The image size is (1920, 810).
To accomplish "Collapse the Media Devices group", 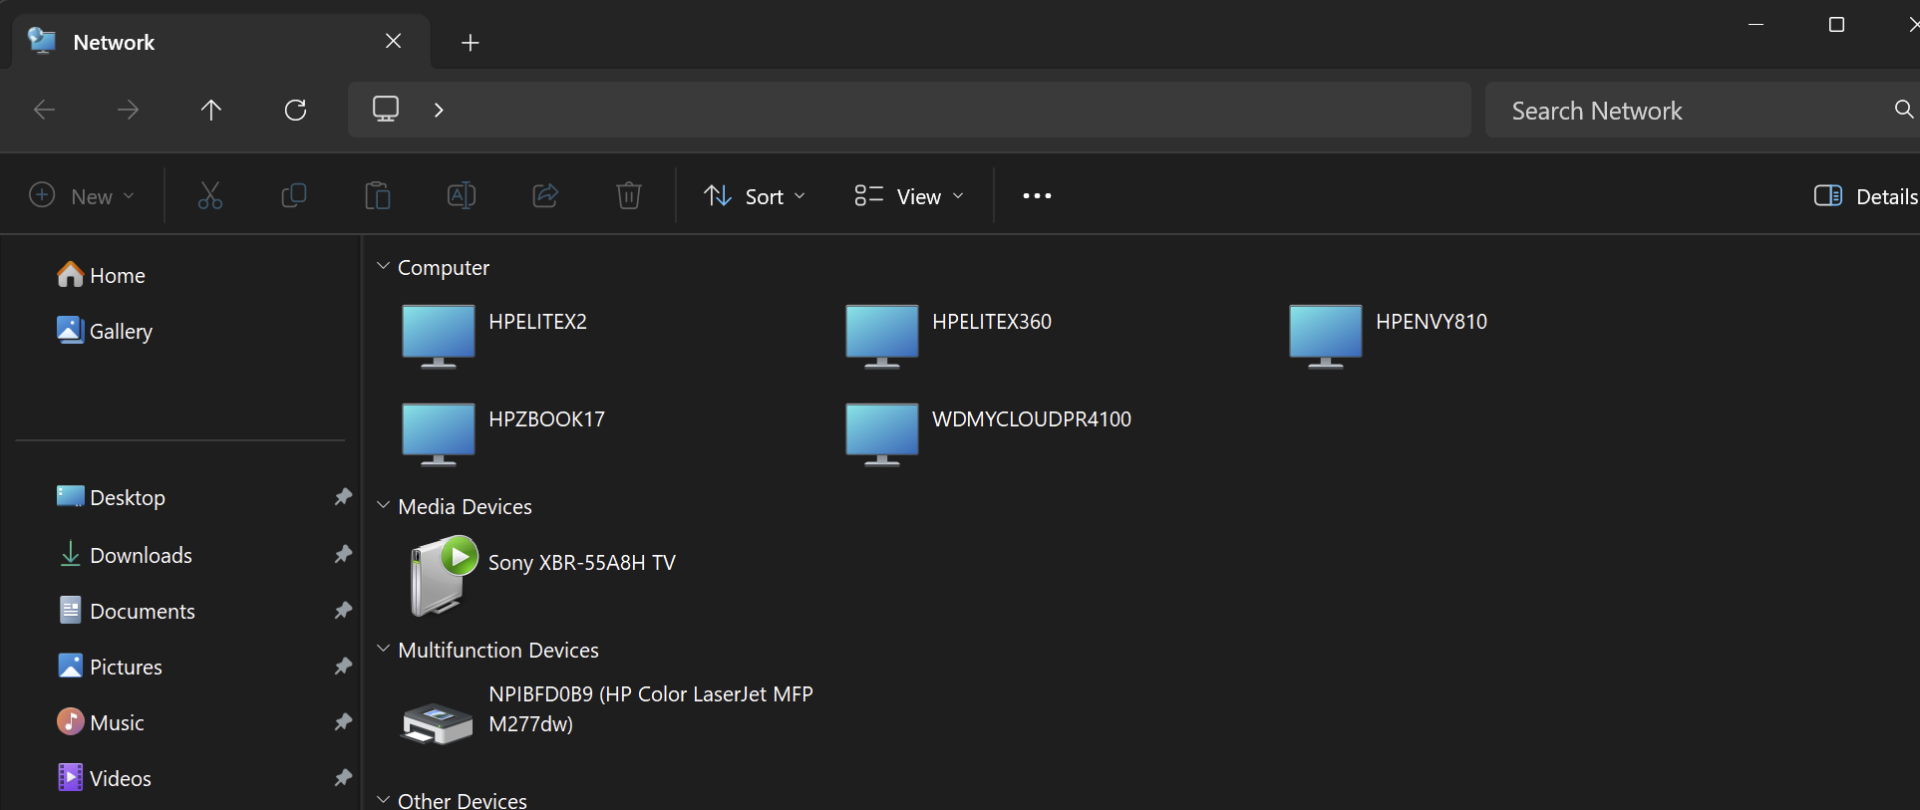I will (x=383, y=505).
